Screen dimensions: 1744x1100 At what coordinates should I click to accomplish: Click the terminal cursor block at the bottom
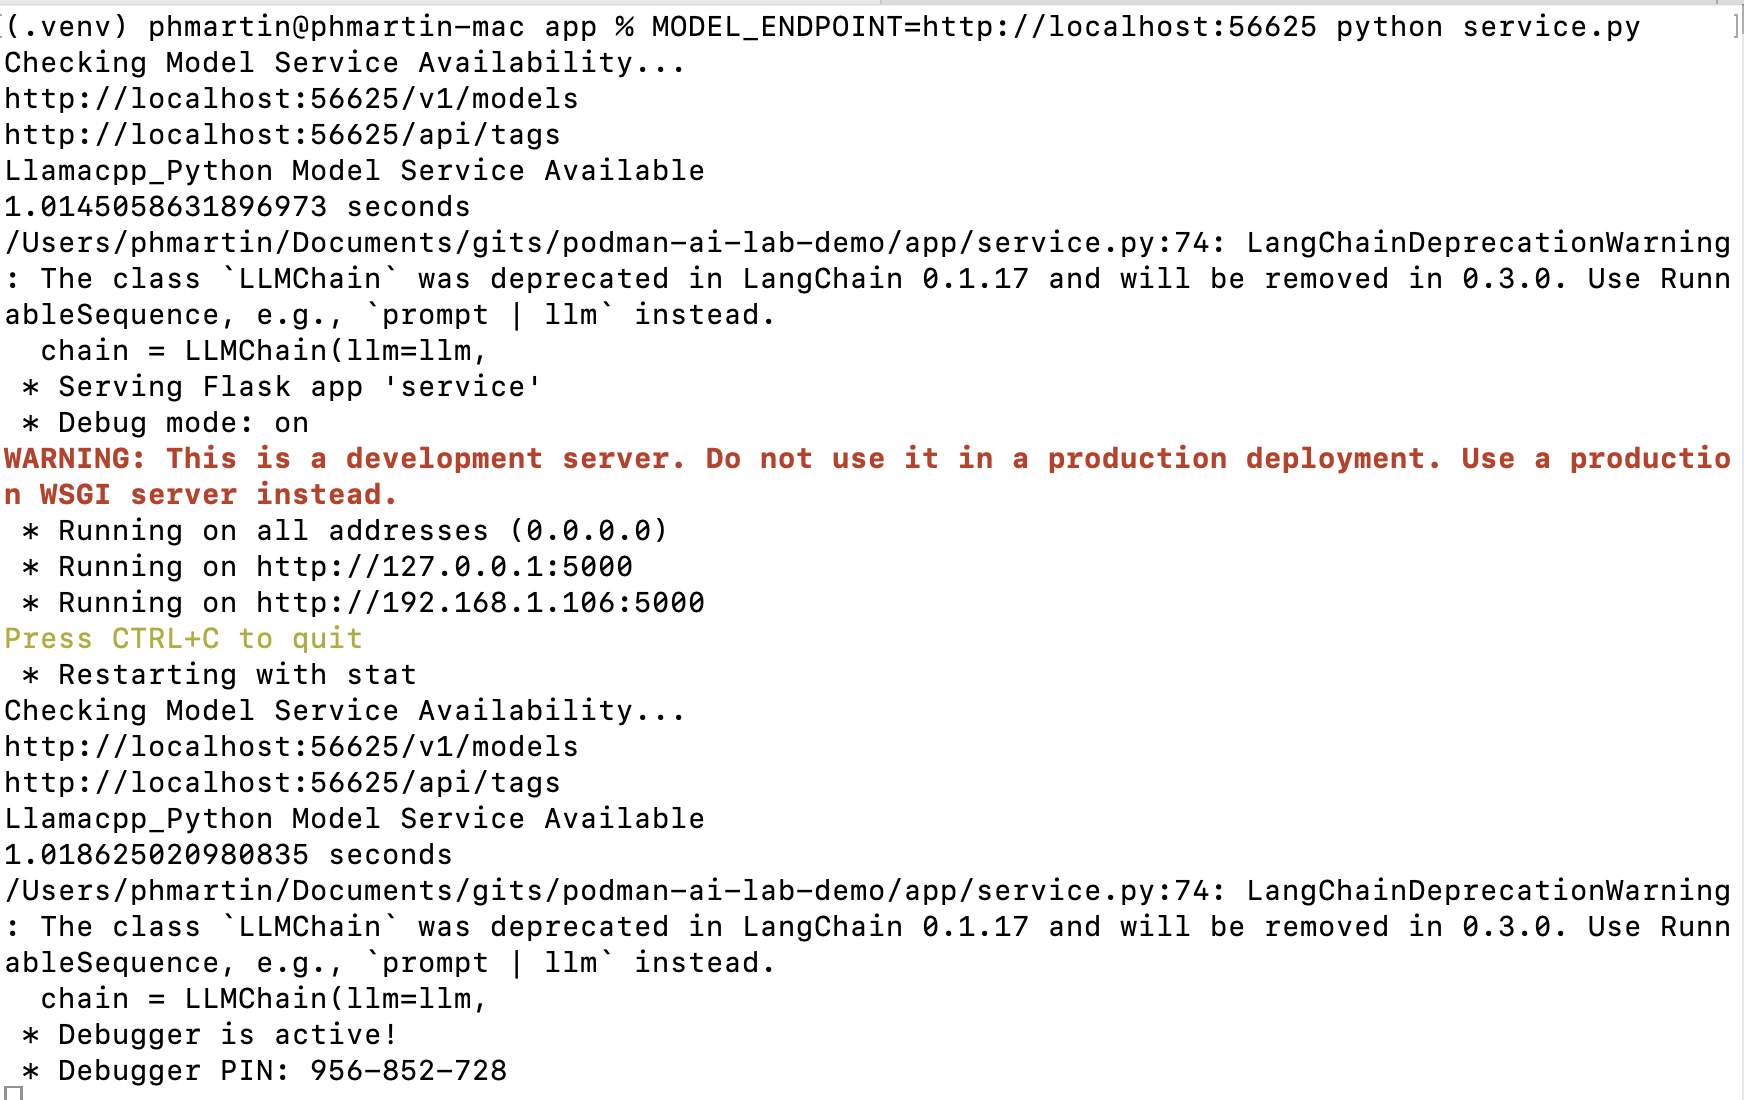pos(13,1094)
